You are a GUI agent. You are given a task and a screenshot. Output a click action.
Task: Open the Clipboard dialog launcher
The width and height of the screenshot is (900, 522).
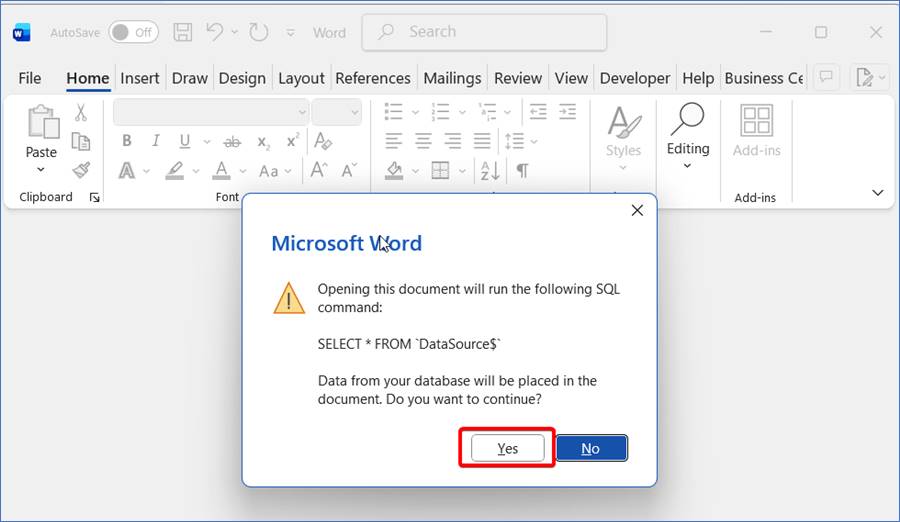click(95, 198)
